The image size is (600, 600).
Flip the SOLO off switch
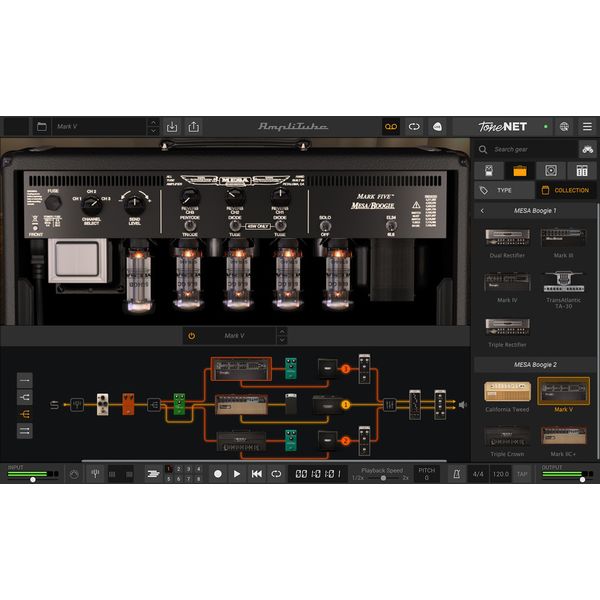pos(325,226)
